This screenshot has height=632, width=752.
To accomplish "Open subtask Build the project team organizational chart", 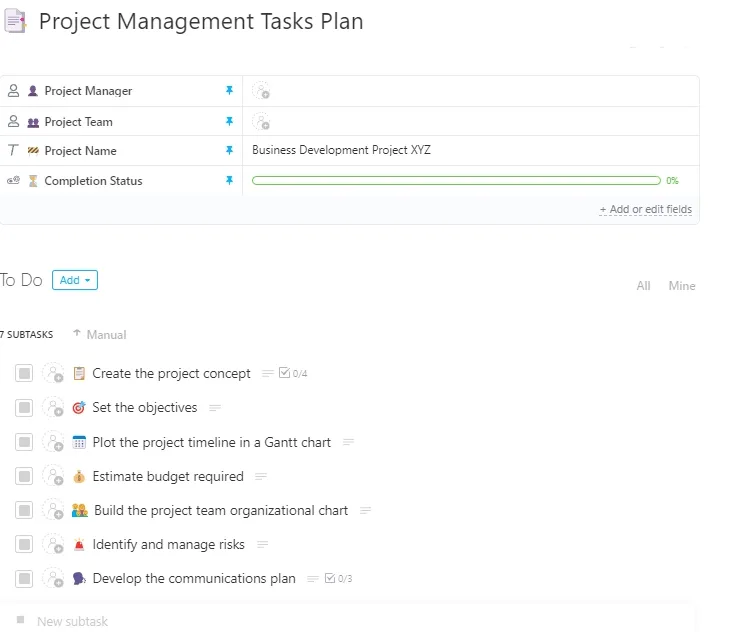I will pyautogui.click(x=221, y=510).
